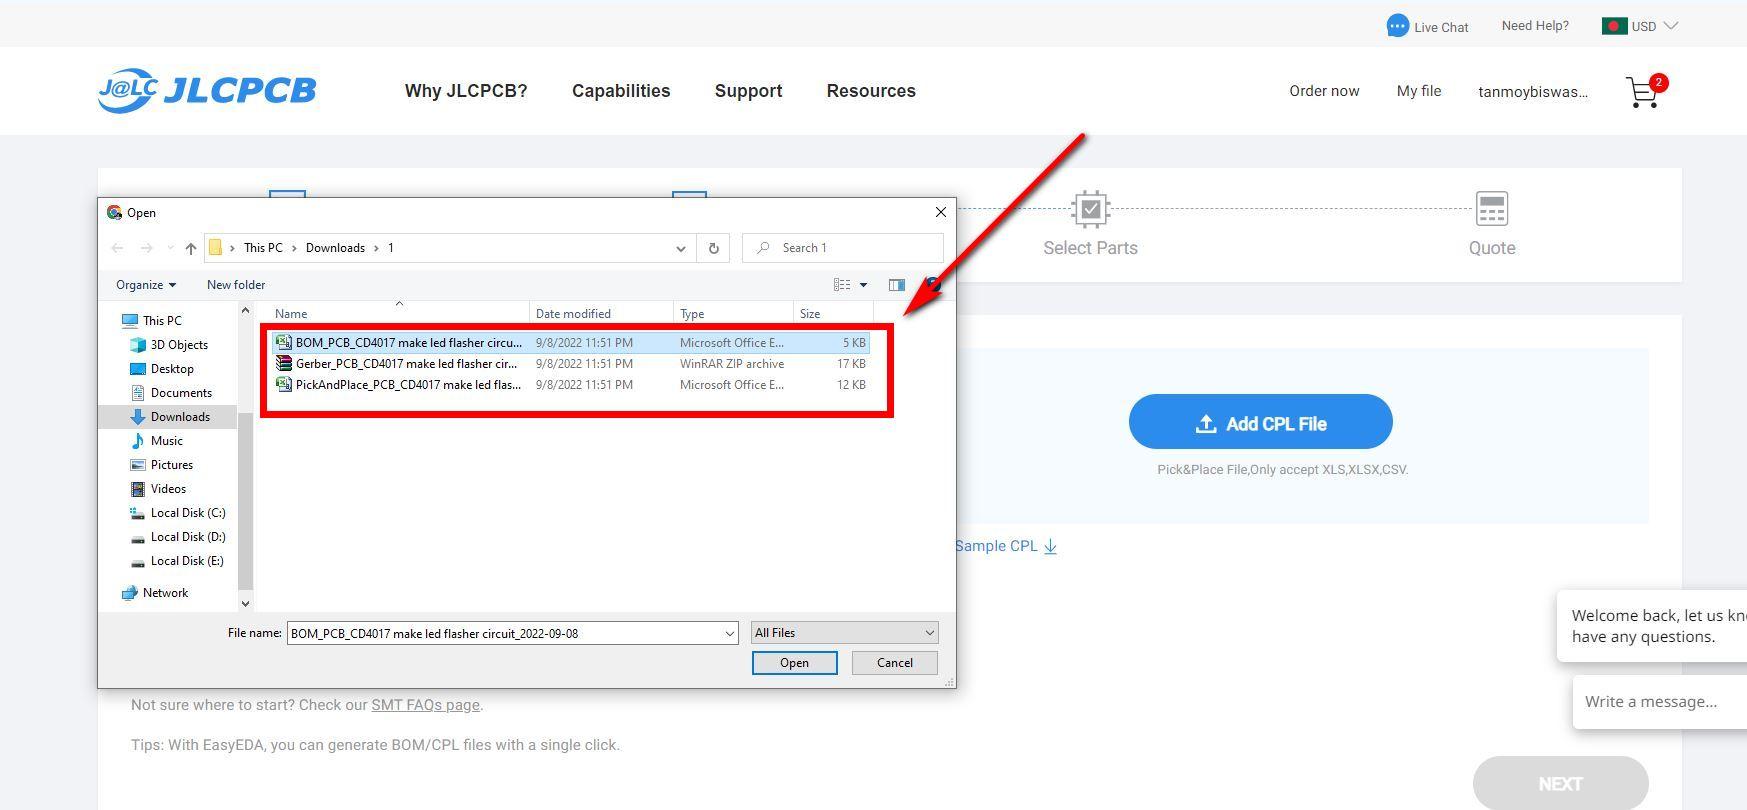Click the navigation pane scroll-down arrow
Image resolution: width=1747 pixels, height=810 pixels.
pyautogui.click(x=245, y=603)
